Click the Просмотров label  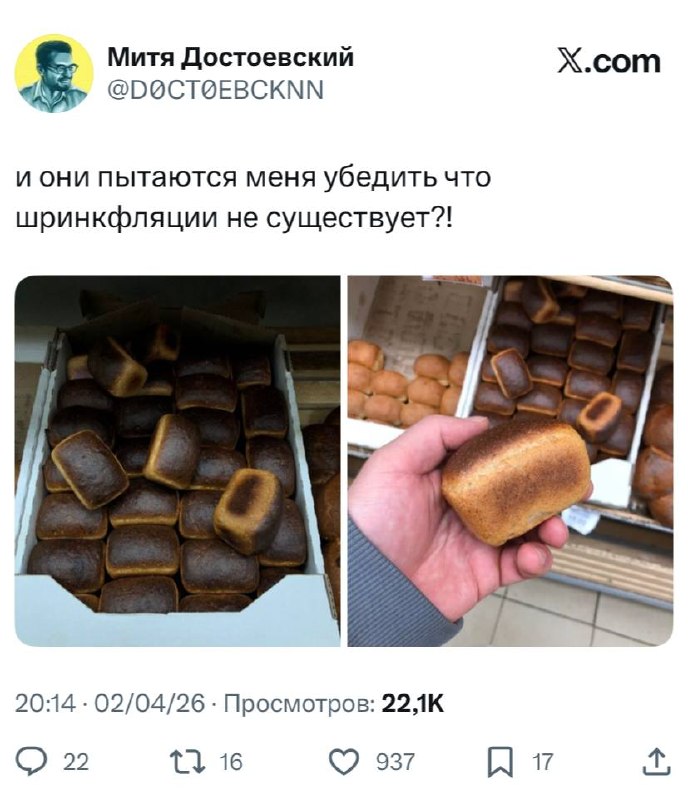300,704
